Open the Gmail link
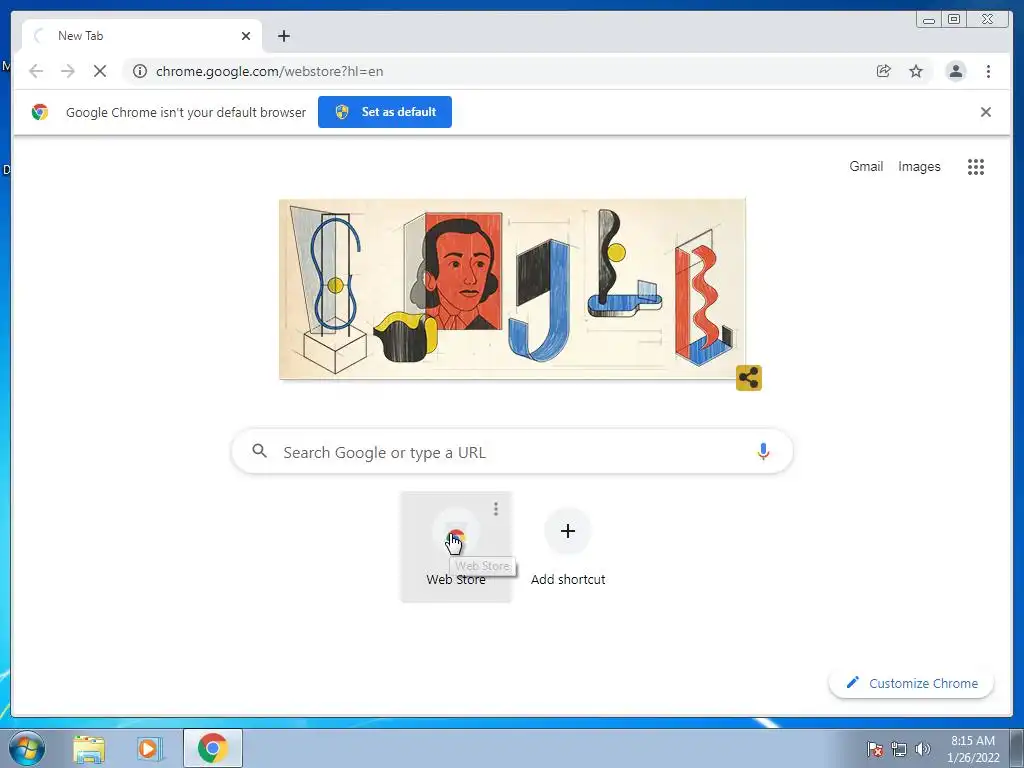This screenshot has height=768, width=1024. pos(866,167)
